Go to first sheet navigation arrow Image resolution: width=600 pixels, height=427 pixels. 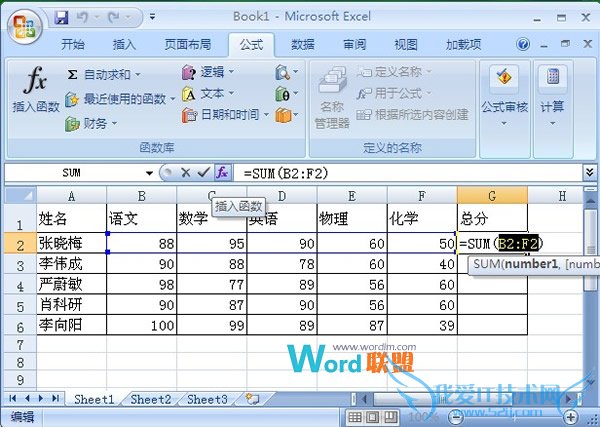coord(12,399)
